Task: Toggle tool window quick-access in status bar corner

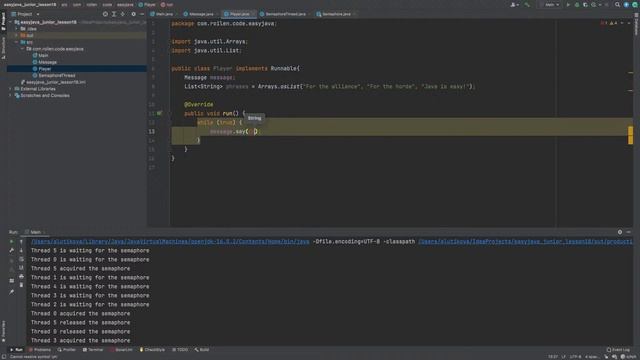Action: click(3, 356)
